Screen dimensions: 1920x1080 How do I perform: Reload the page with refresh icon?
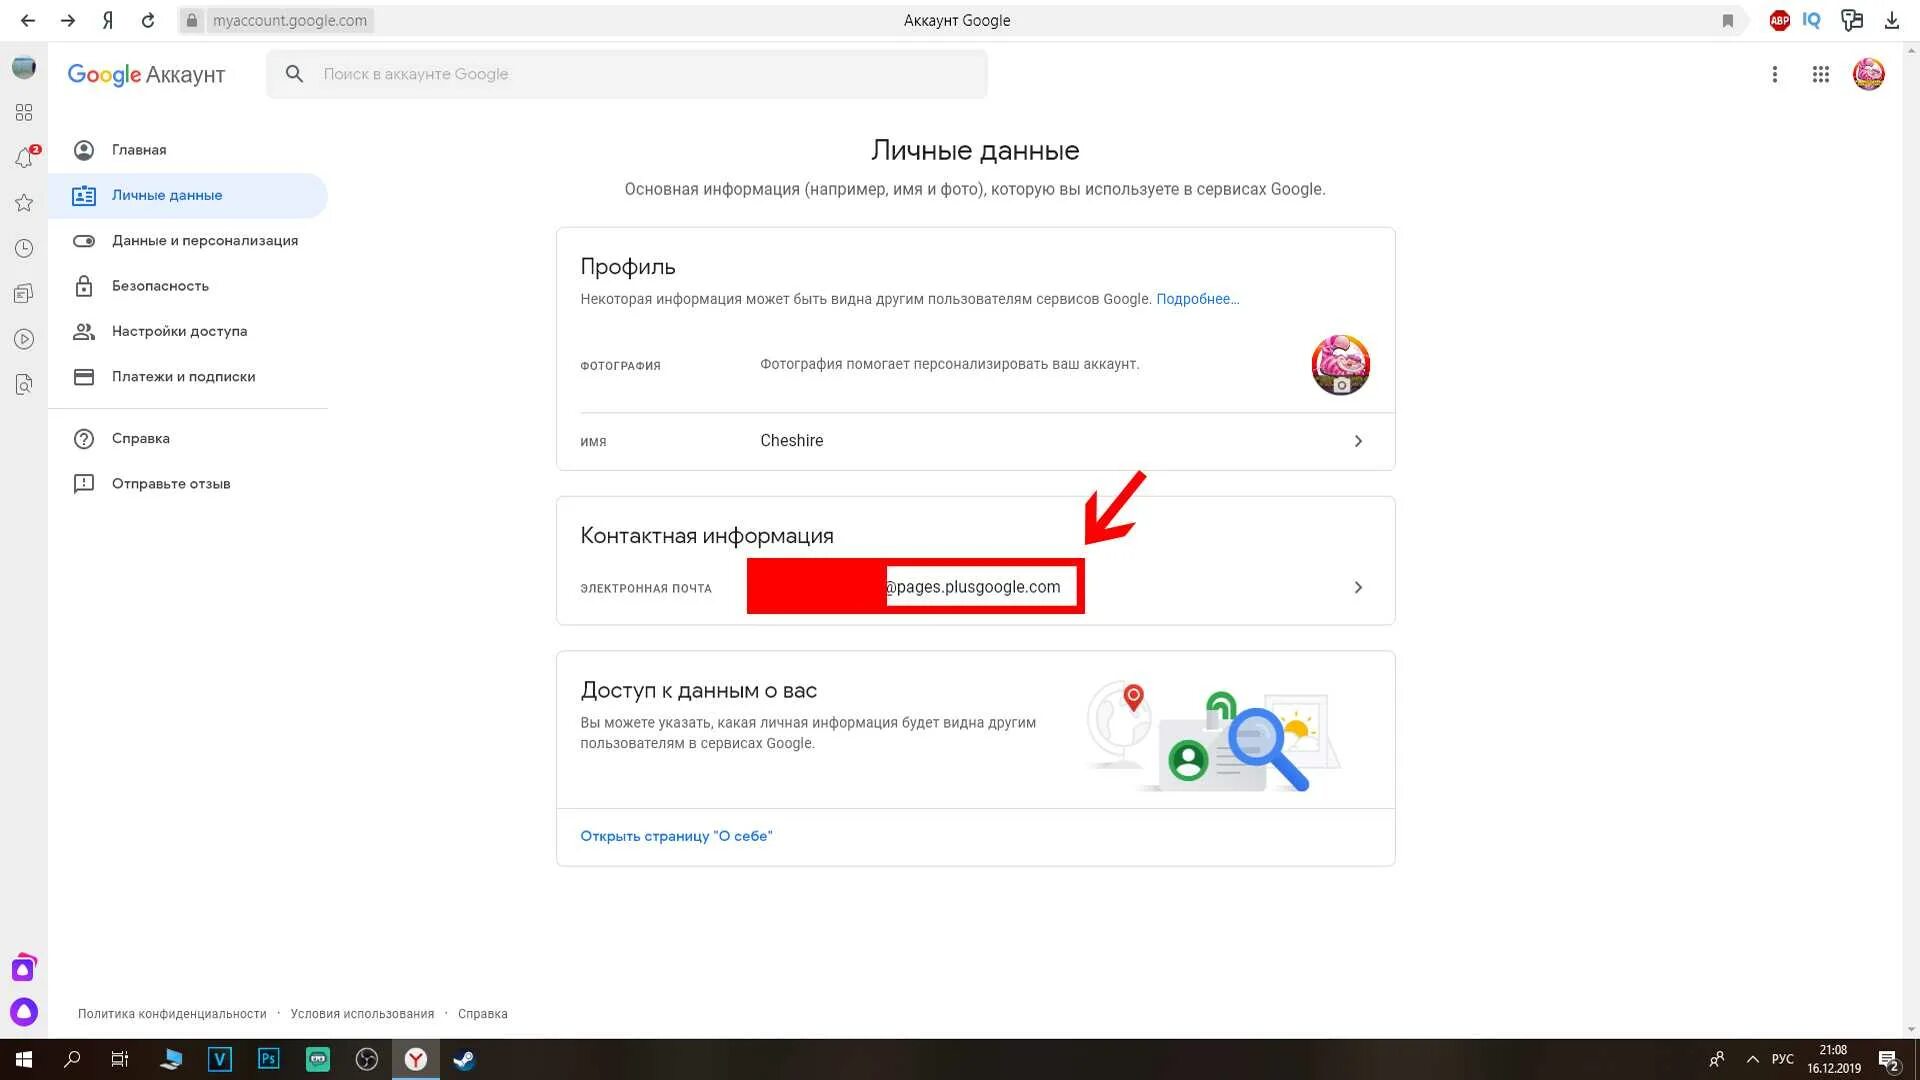[x=148, y=20]
